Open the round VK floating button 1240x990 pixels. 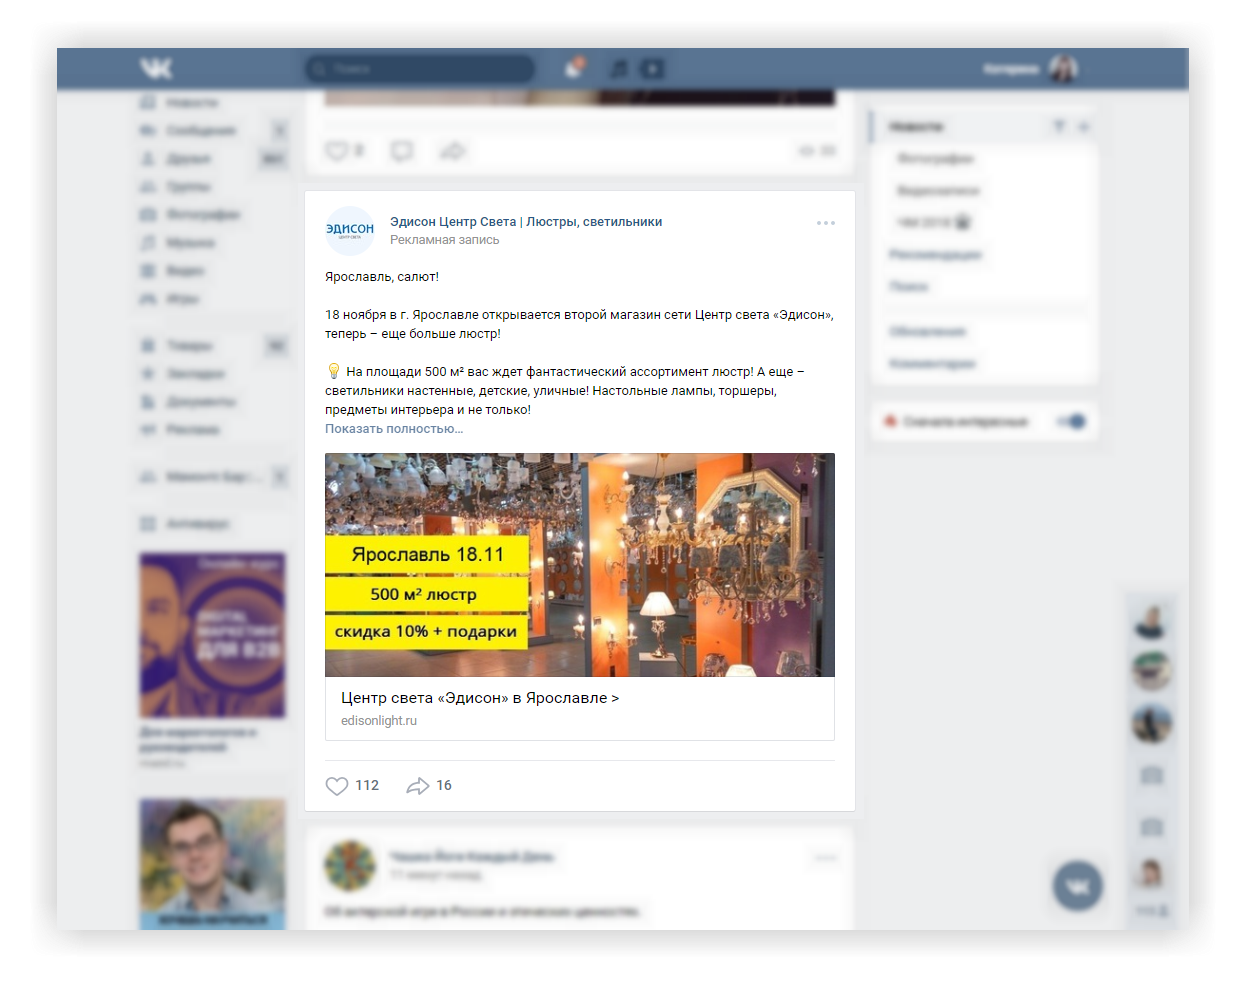1078,886
